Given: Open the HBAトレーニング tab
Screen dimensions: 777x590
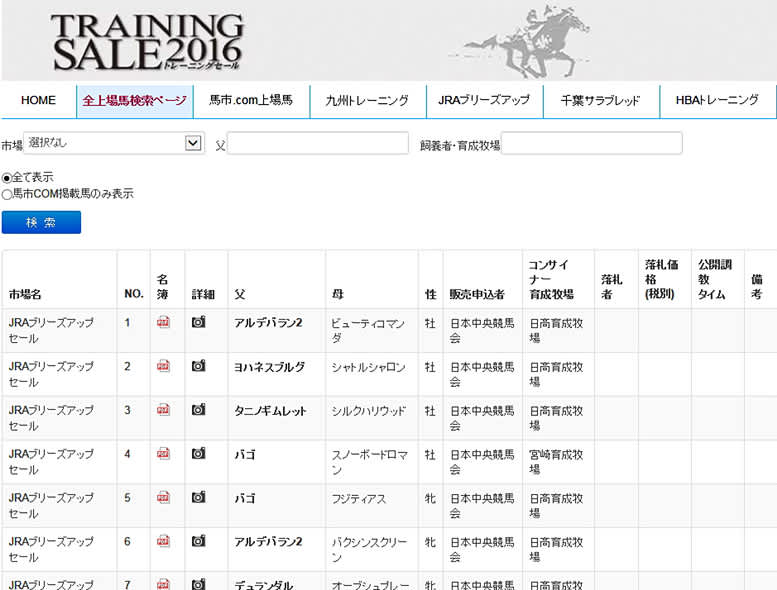Looking at the screenshot, I should pyautogui.click(x=717, y=101).
